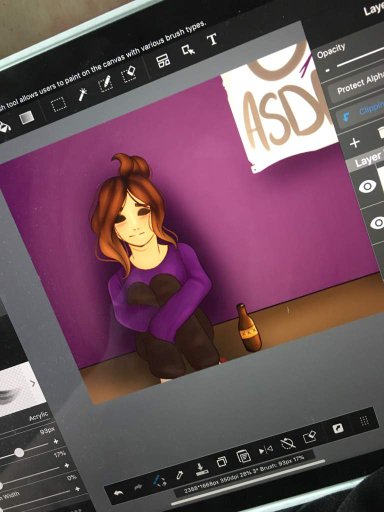This screenshot has width=384, height=512.
Task: Pick the Select Eraser tool
Action: (x=129, y=74)
